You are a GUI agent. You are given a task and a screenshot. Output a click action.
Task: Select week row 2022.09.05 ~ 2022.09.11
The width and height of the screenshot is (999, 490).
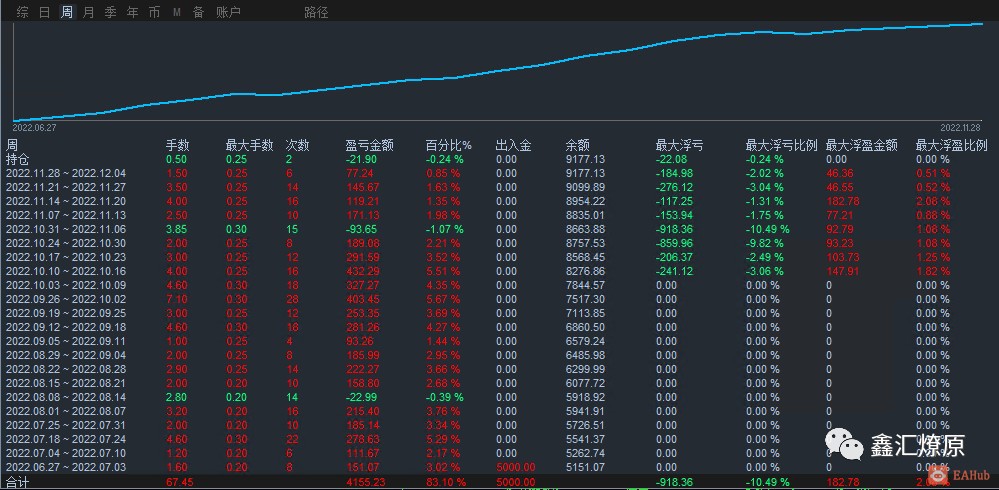(66, 342)
